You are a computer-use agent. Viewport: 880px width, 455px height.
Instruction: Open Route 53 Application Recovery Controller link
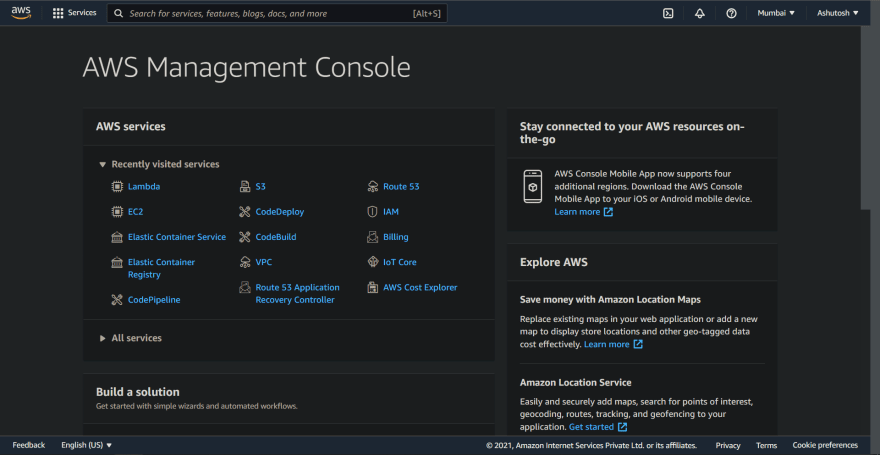[297, 294]
